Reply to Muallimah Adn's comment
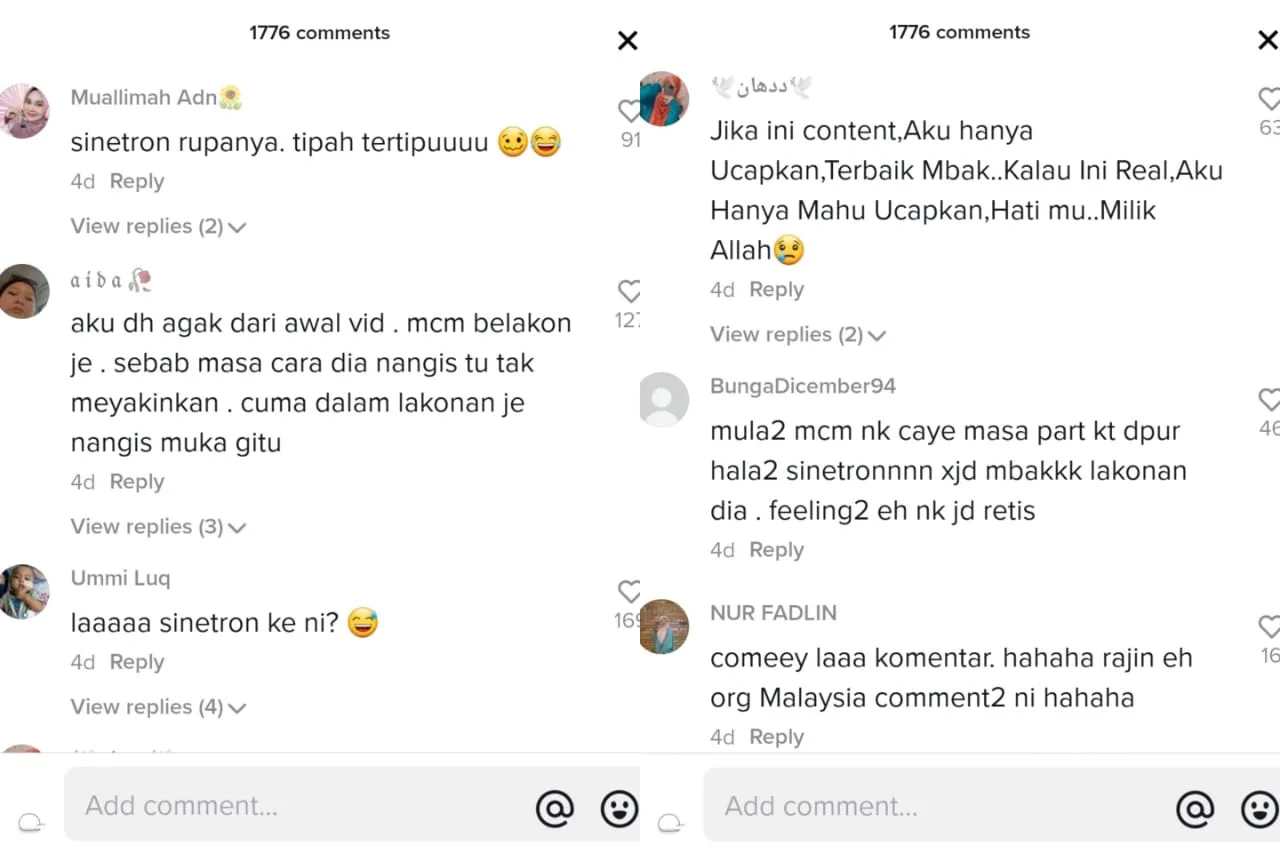This screenshot has height=853, width=1280. 137,181
